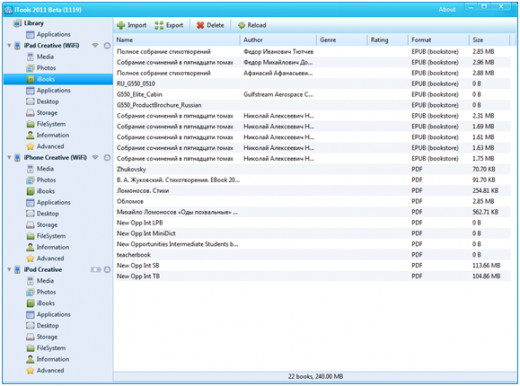Click the 22 books status bar text
Screen dimensions: 520x386
(315, 377)
